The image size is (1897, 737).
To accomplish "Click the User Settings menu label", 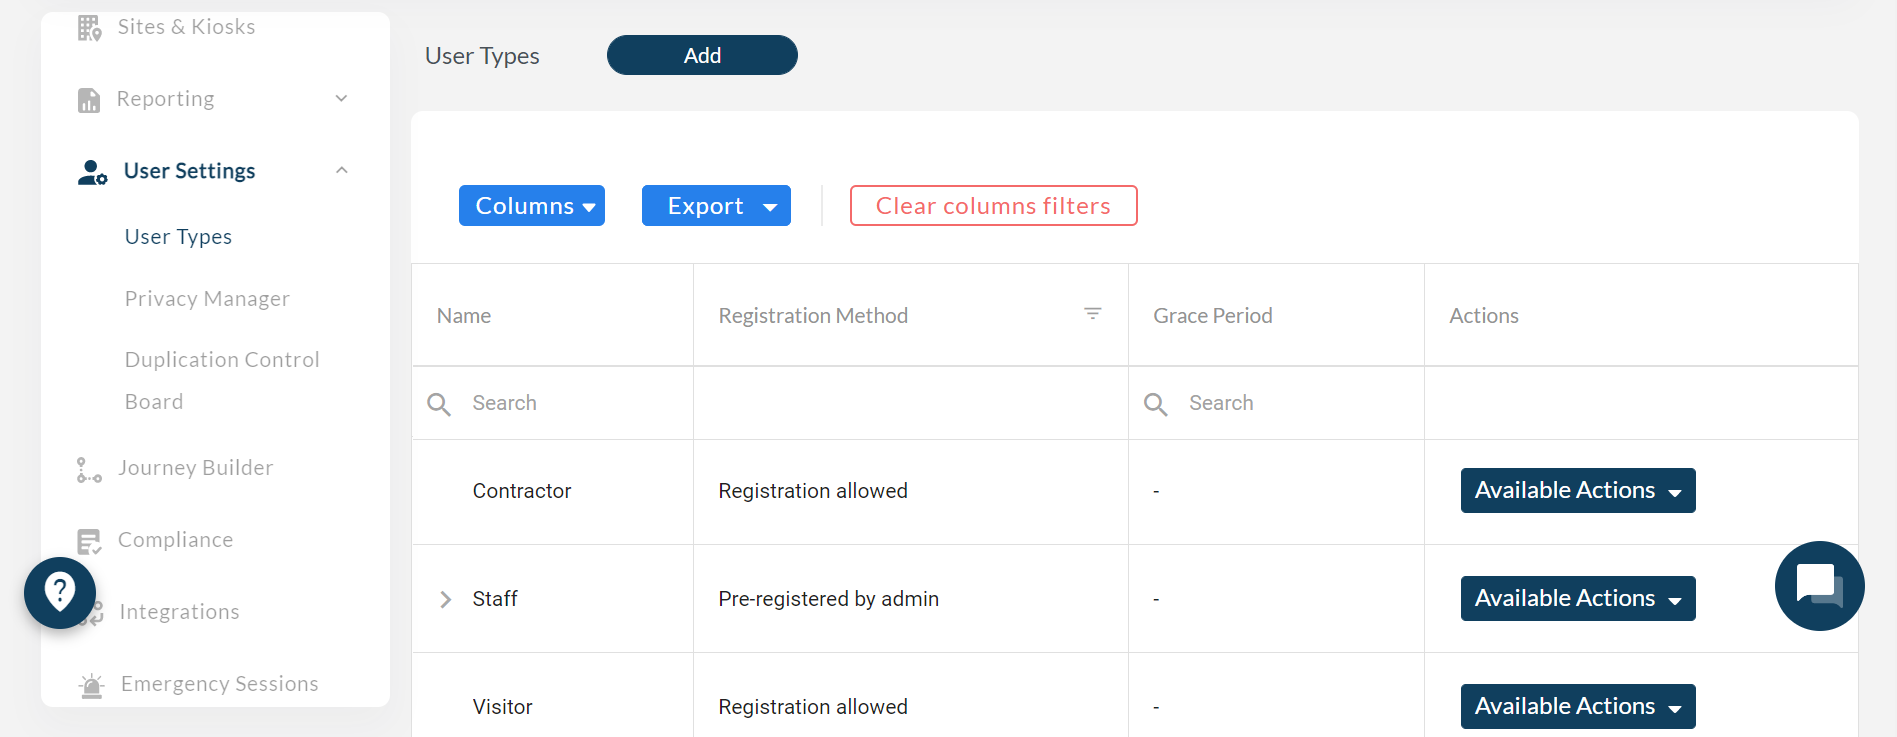I will click(x=190, y=171).
